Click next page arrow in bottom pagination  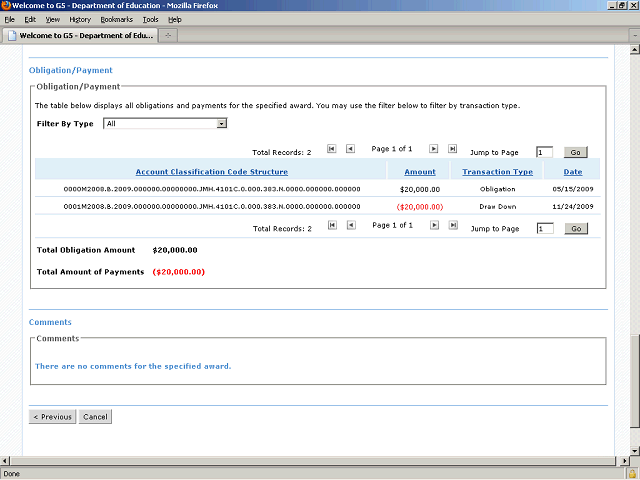434,226
